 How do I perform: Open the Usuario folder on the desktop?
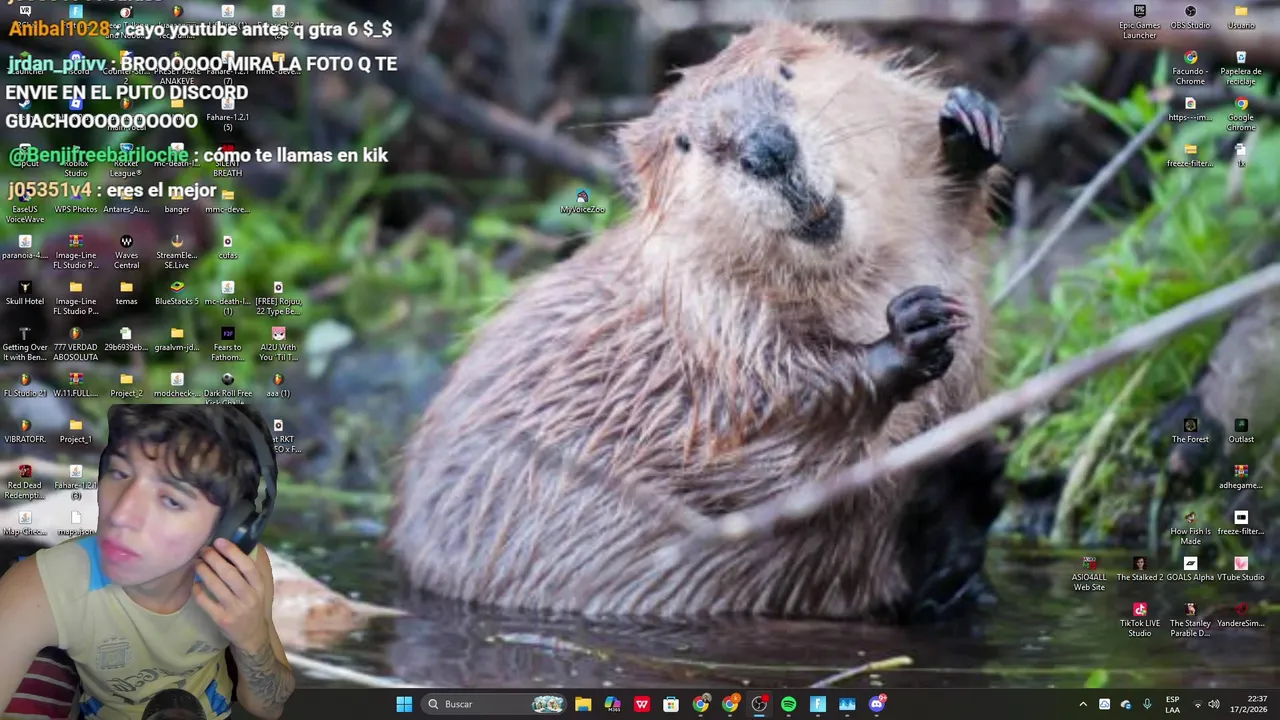(1241, 16)
